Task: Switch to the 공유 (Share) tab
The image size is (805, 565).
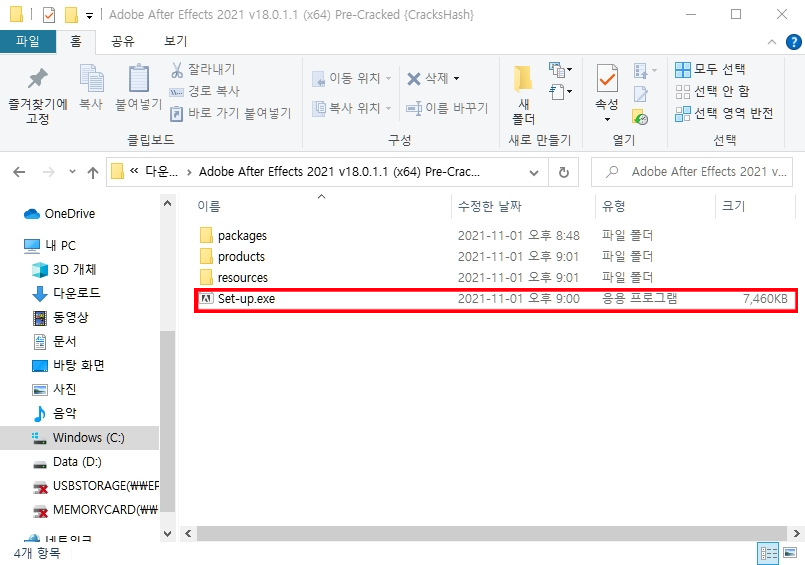Action: pyautogui.click(x=123, y=41)
